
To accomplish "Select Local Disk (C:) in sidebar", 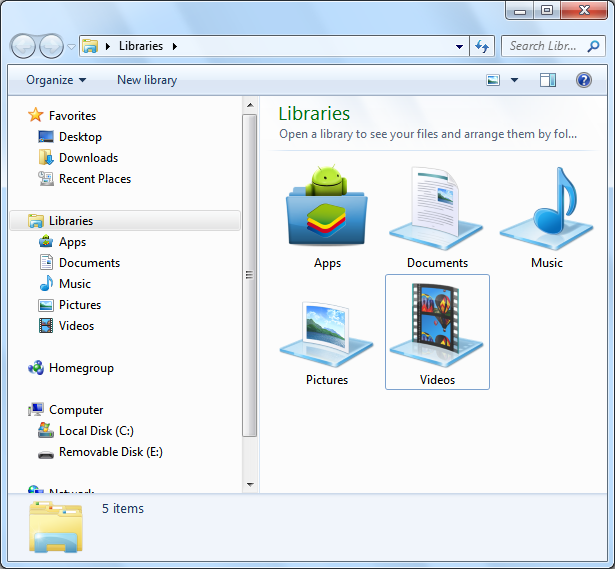I will [96, 431].
